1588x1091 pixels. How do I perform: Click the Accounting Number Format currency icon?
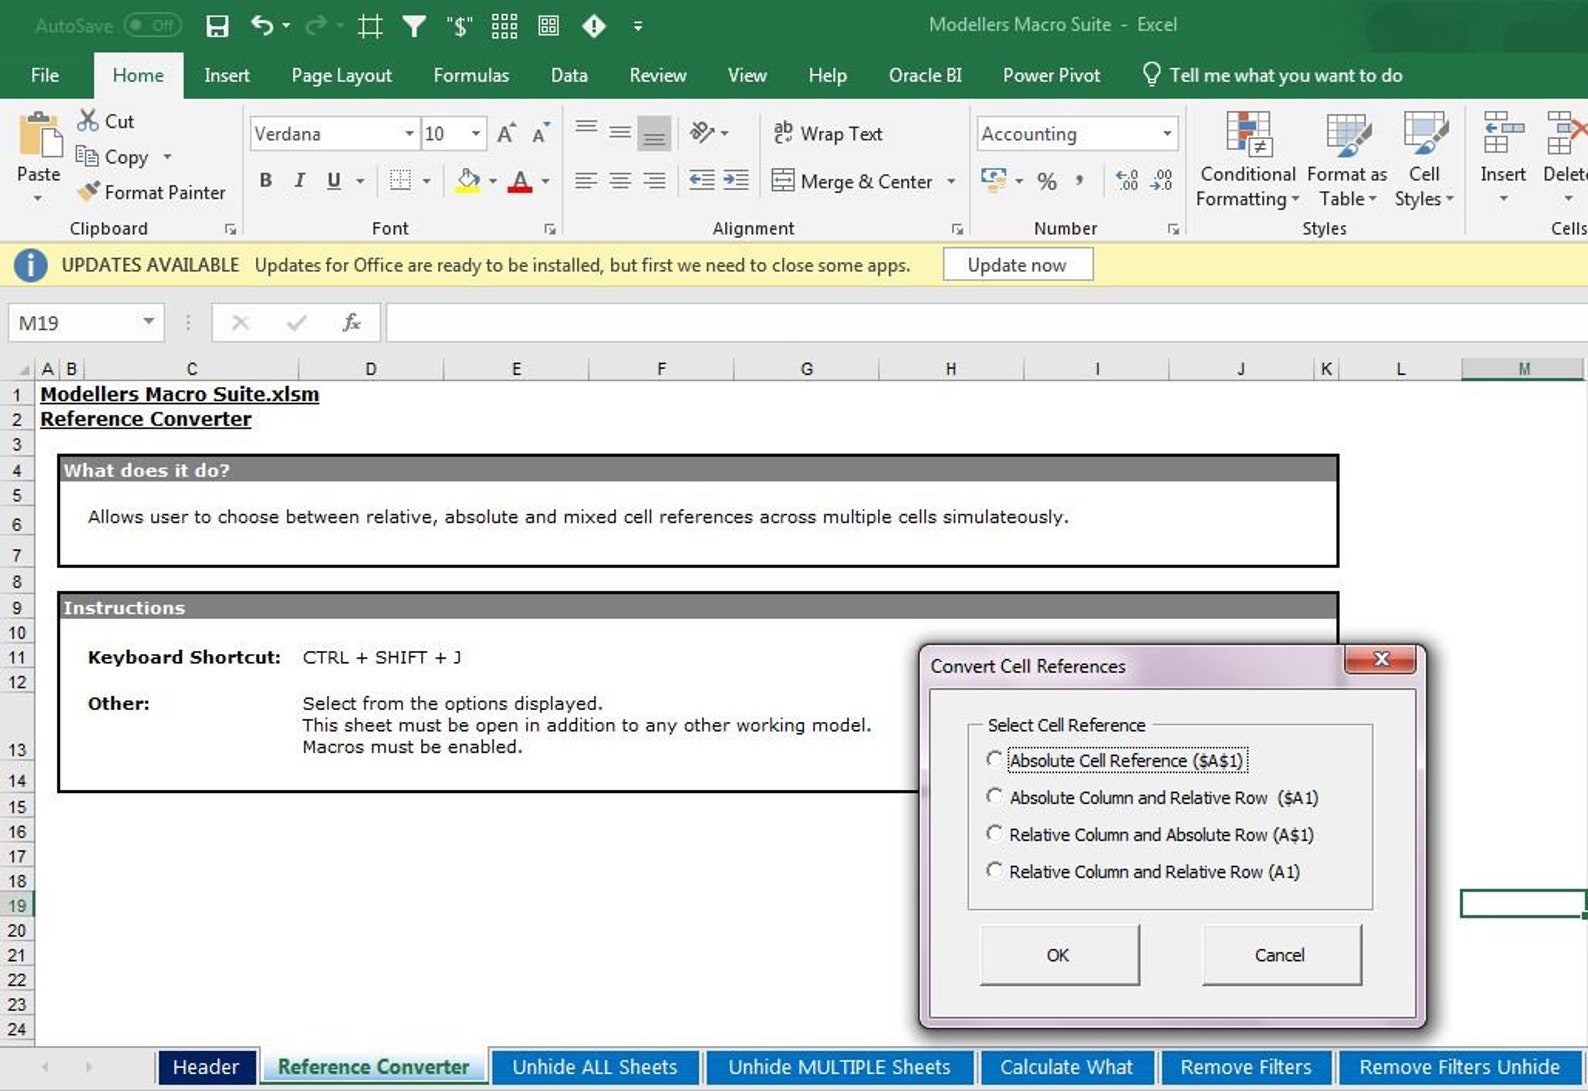(993, 181)
